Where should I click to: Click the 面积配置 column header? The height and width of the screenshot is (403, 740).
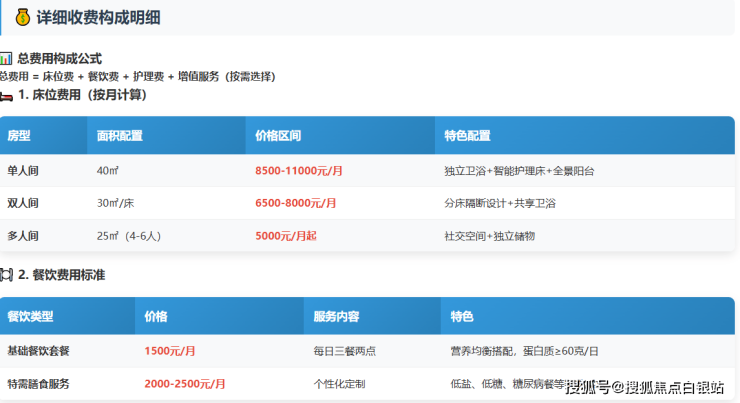coord(119,135)
